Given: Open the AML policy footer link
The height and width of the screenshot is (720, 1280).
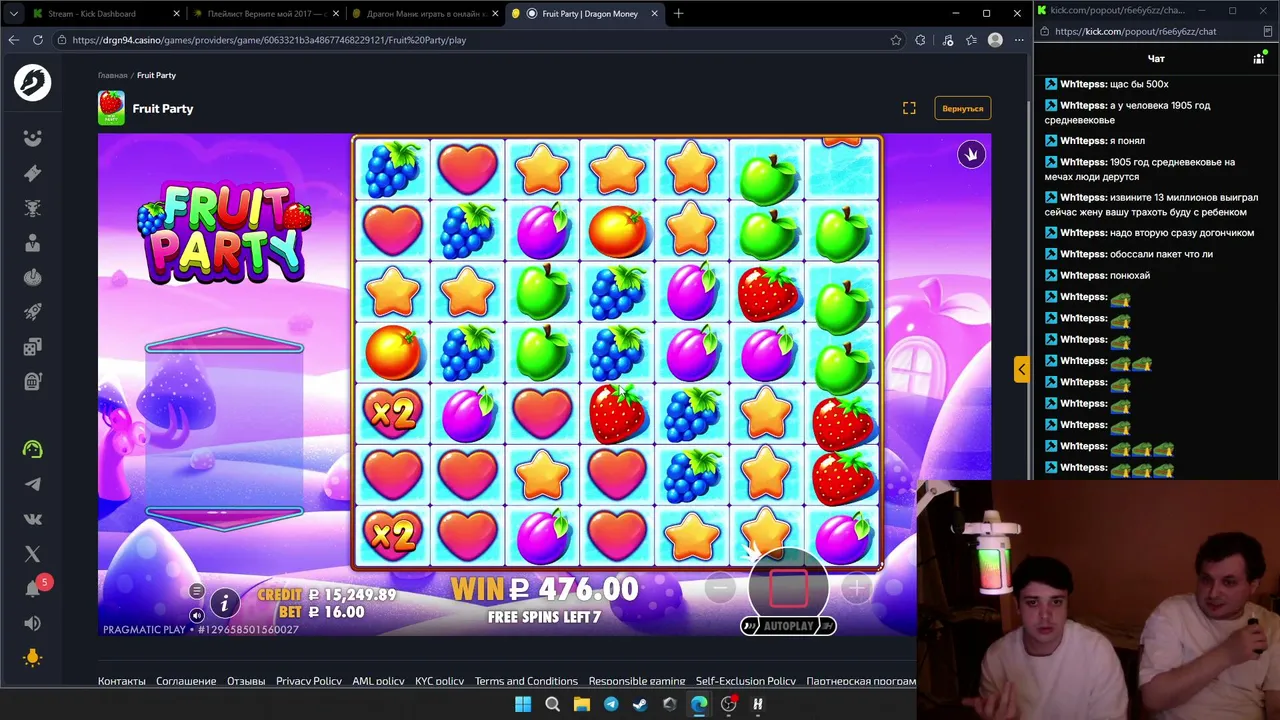Looking at the screenshot, I should coord(378,681).
